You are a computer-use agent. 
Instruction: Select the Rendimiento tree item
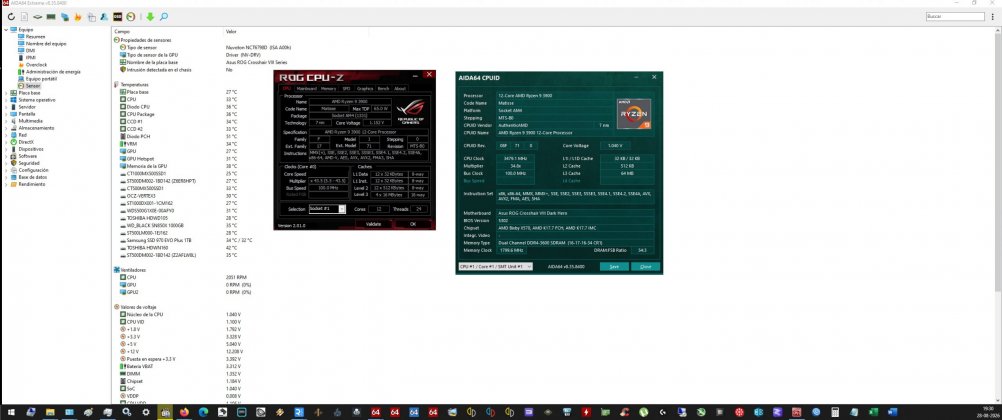32,184
